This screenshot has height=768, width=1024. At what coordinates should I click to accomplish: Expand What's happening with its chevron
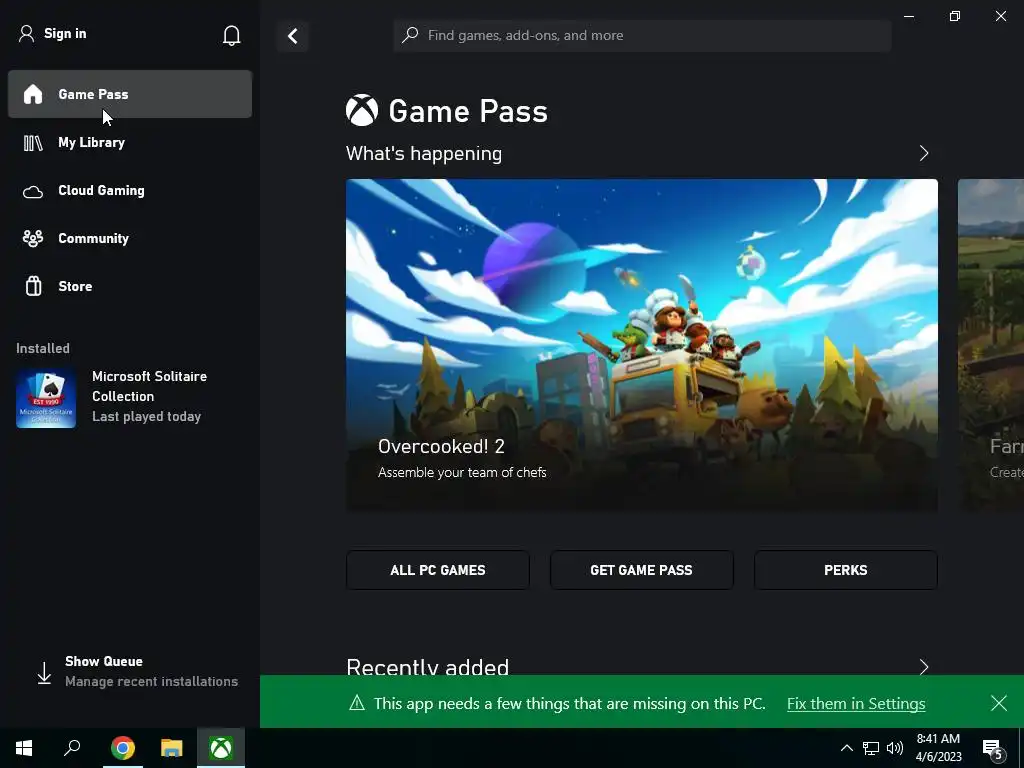(x=923, y=153)
